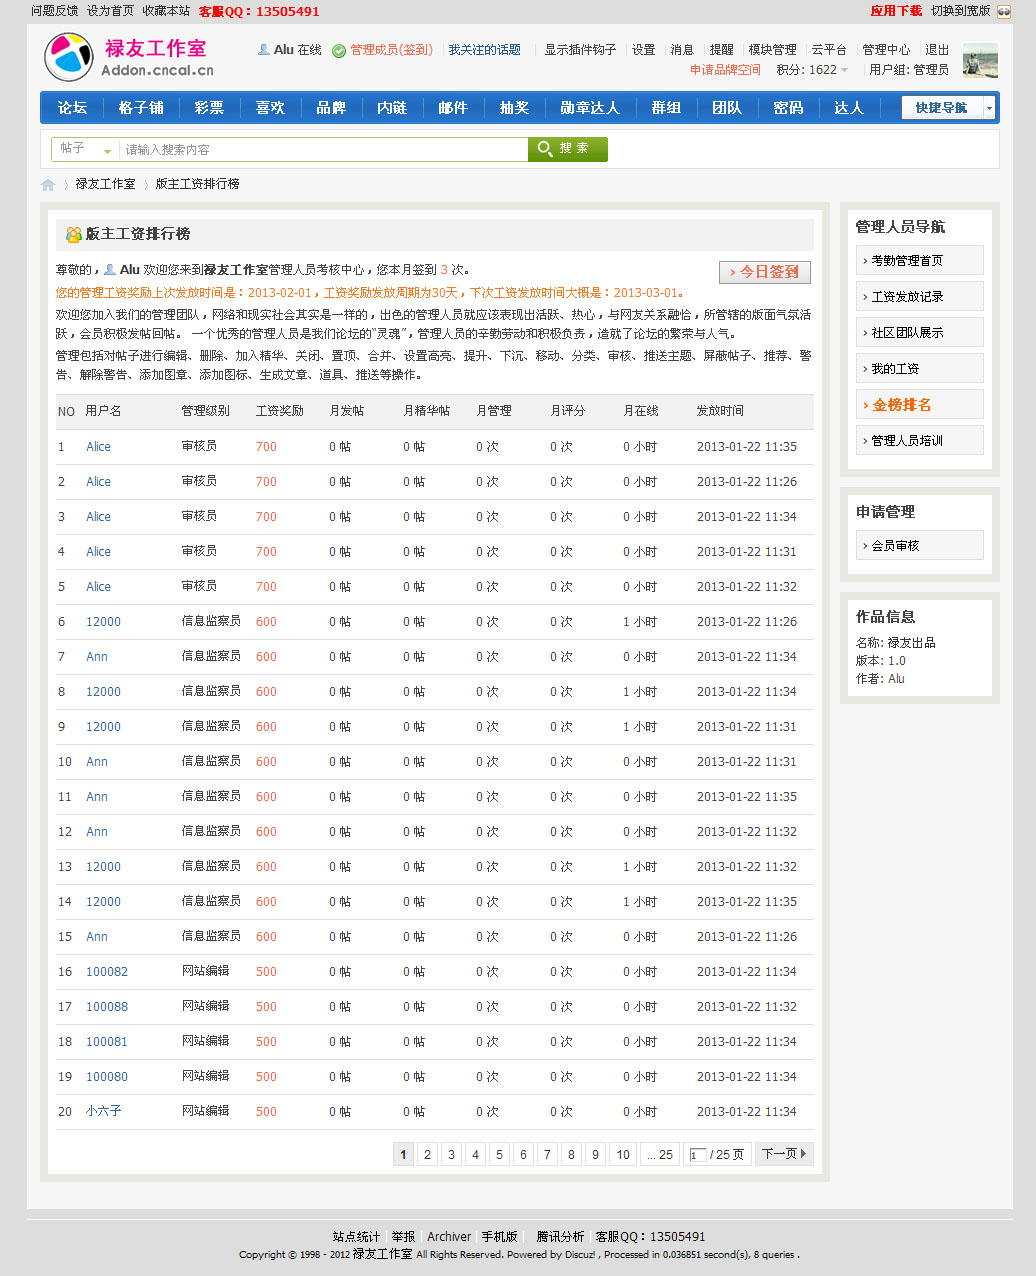Click the wide-layout switch icon at top right
Image resolution: width=1036 pixels, height=1276 pixels.
(1003, 11)
